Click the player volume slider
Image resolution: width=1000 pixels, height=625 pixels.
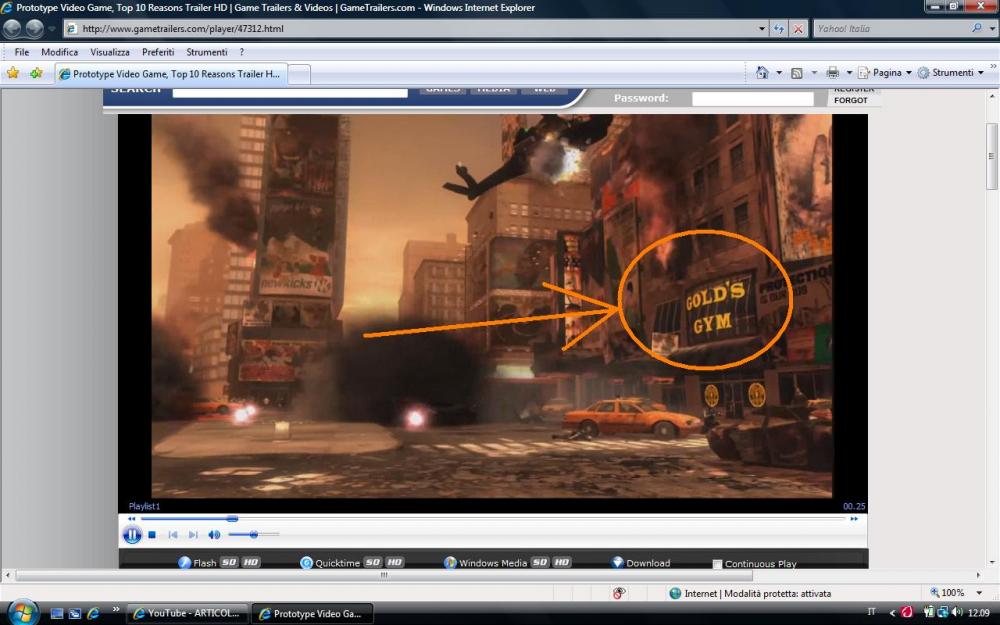click(254, 535)
